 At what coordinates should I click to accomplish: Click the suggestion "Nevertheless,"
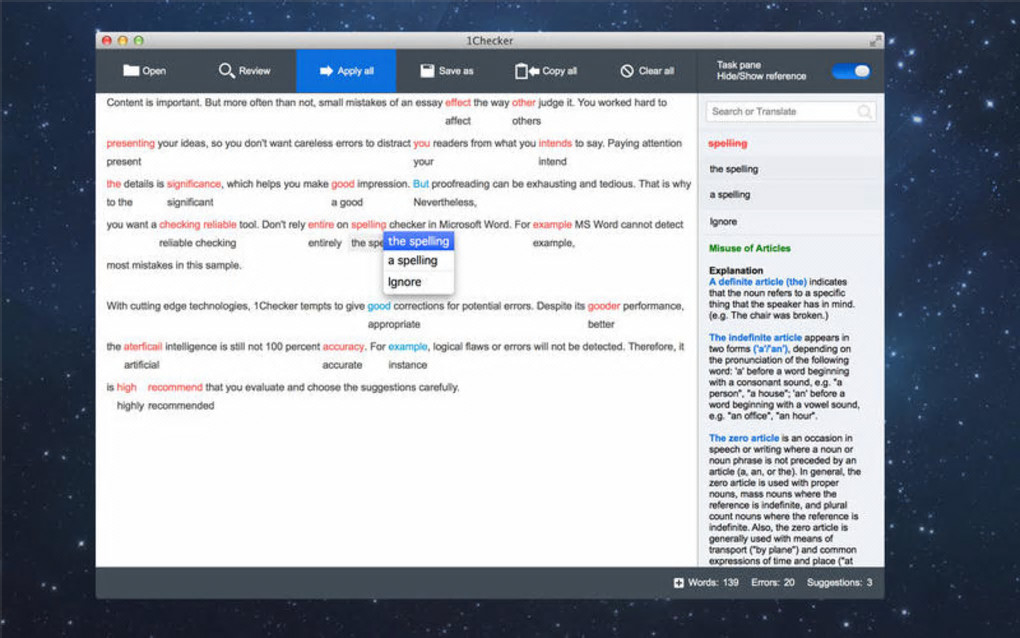pos(445,202)
